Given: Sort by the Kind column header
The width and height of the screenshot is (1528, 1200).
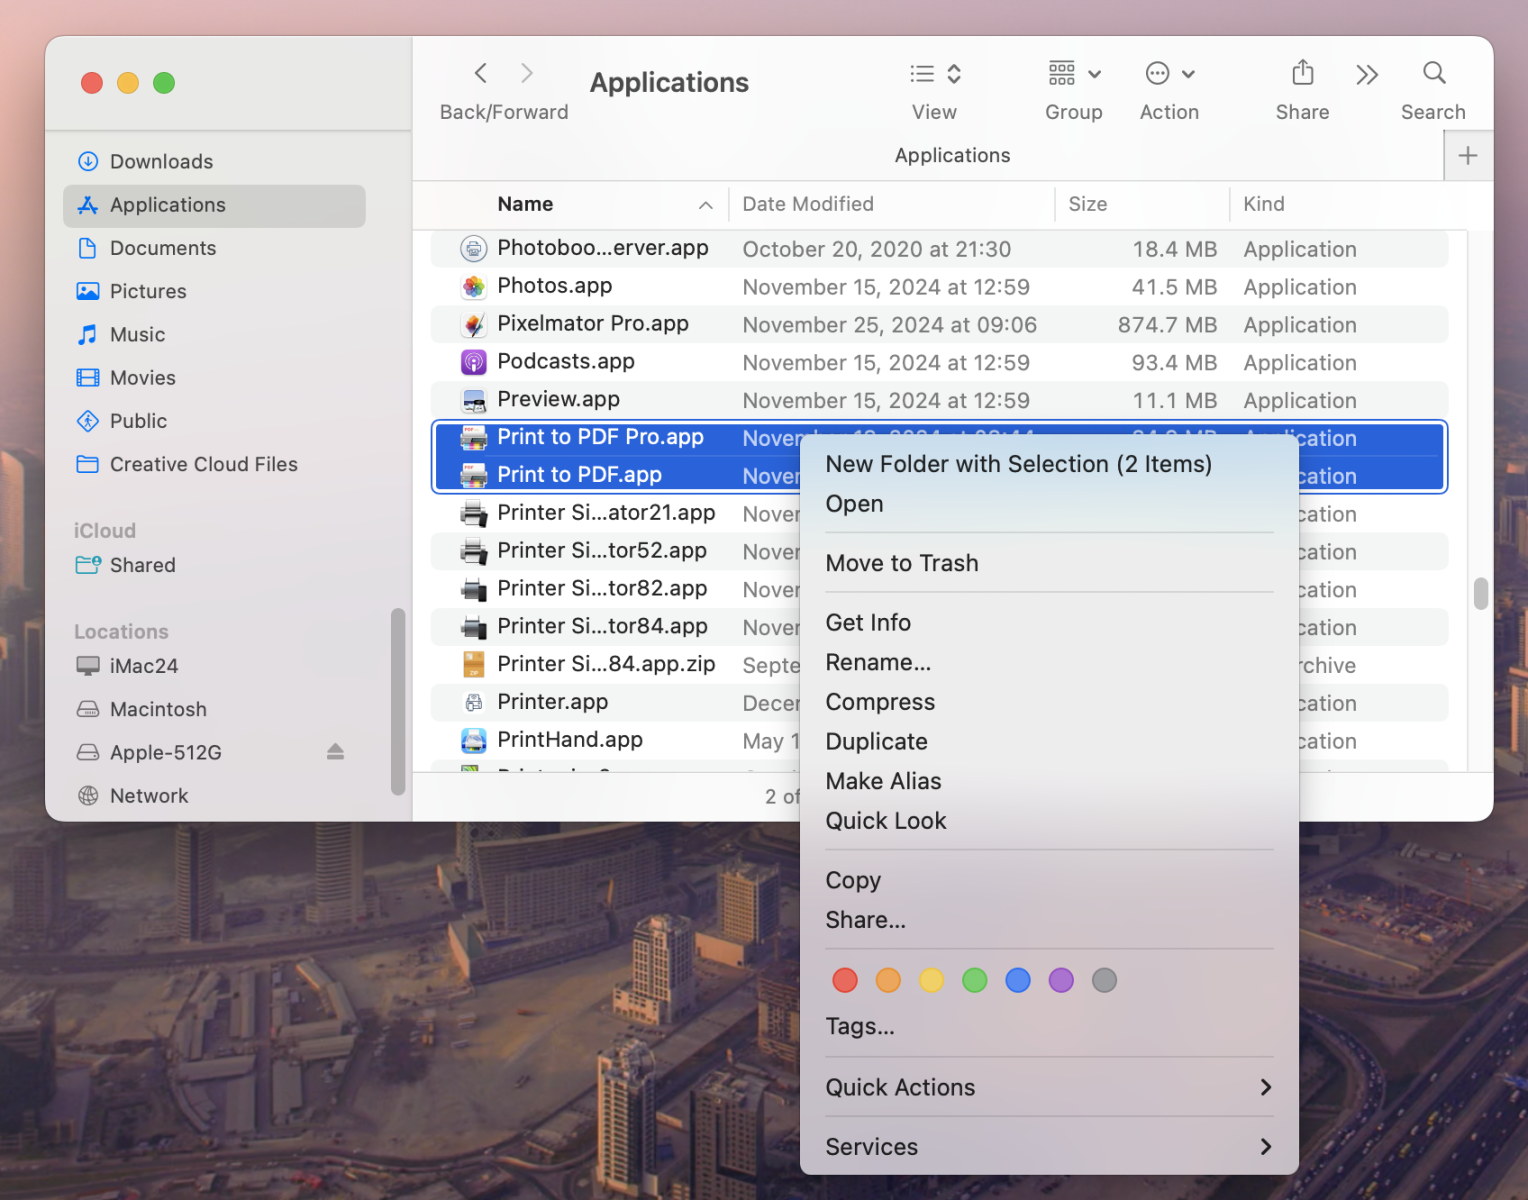Looking at the screenshot, I should point(1264,204).
